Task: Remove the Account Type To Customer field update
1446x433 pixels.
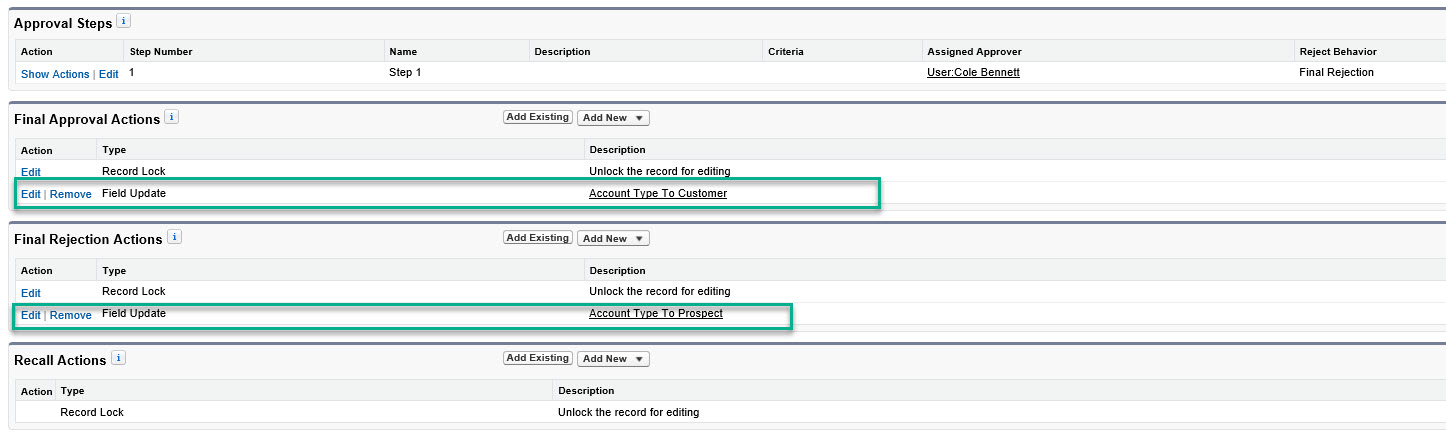Action: tap(71, 194)
